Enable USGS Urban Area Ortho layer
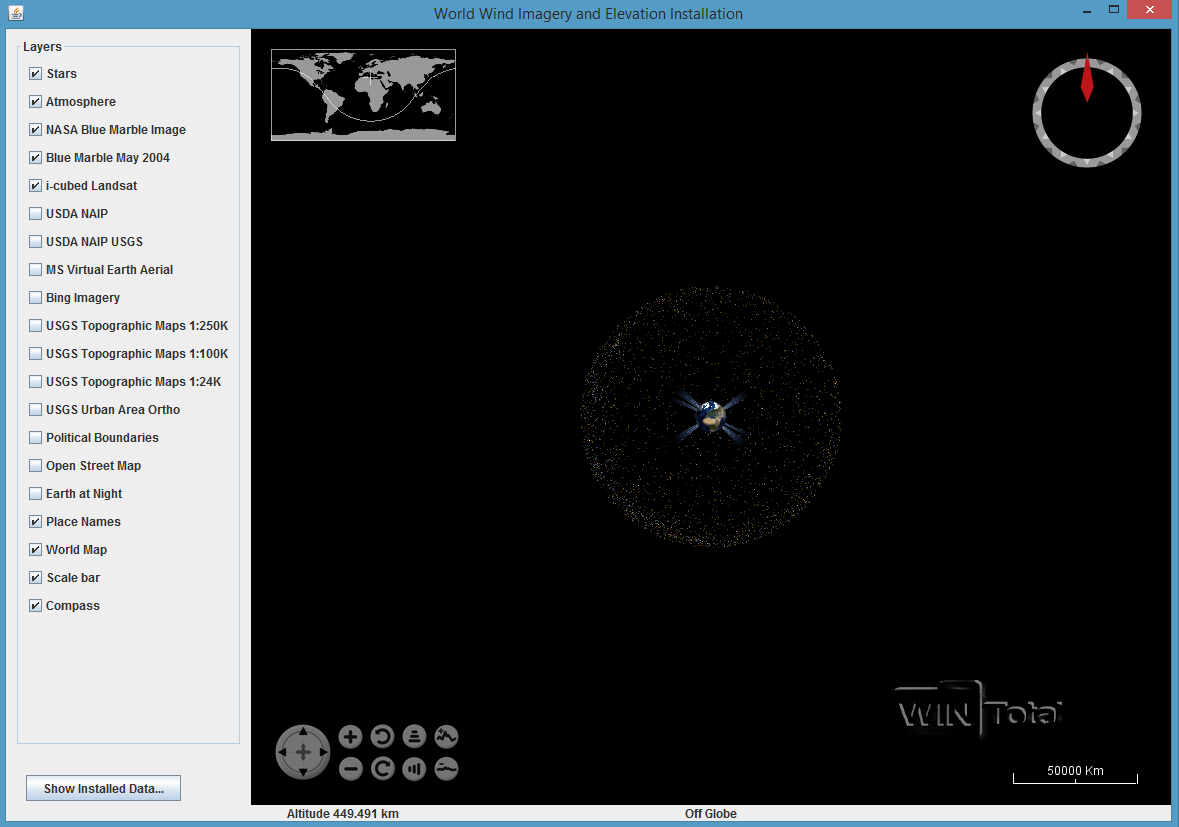The image size is (1179, 827). point(35,410)
